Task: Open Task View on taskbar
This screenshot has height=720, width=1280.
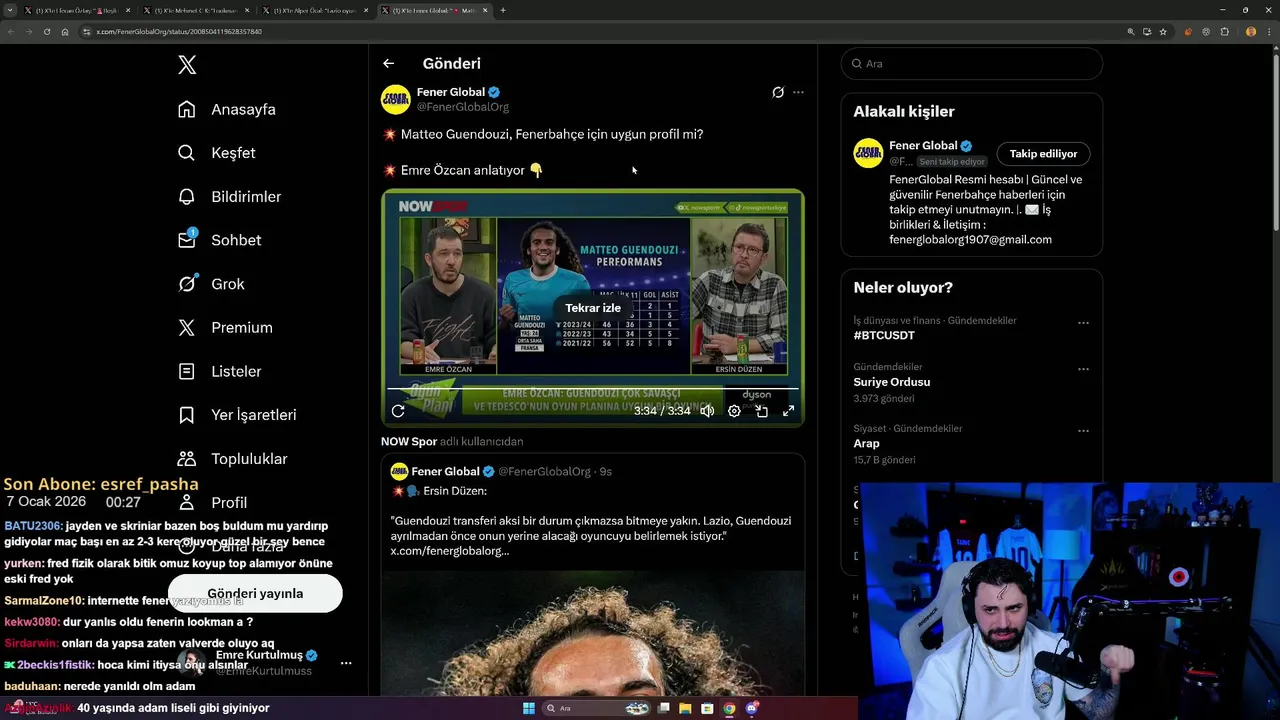Action: (x=663, y=708)
